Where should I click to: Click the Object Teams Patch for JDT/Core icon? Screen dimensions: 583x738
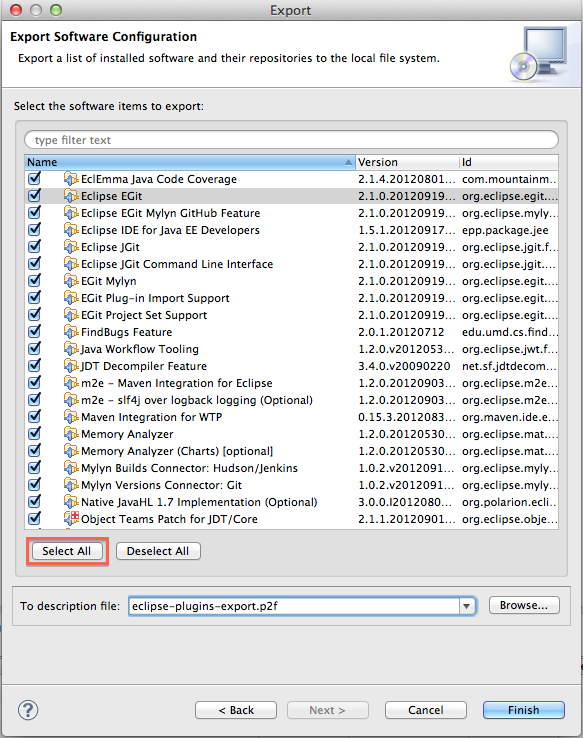pyautogui.click(x=71, y=518)
